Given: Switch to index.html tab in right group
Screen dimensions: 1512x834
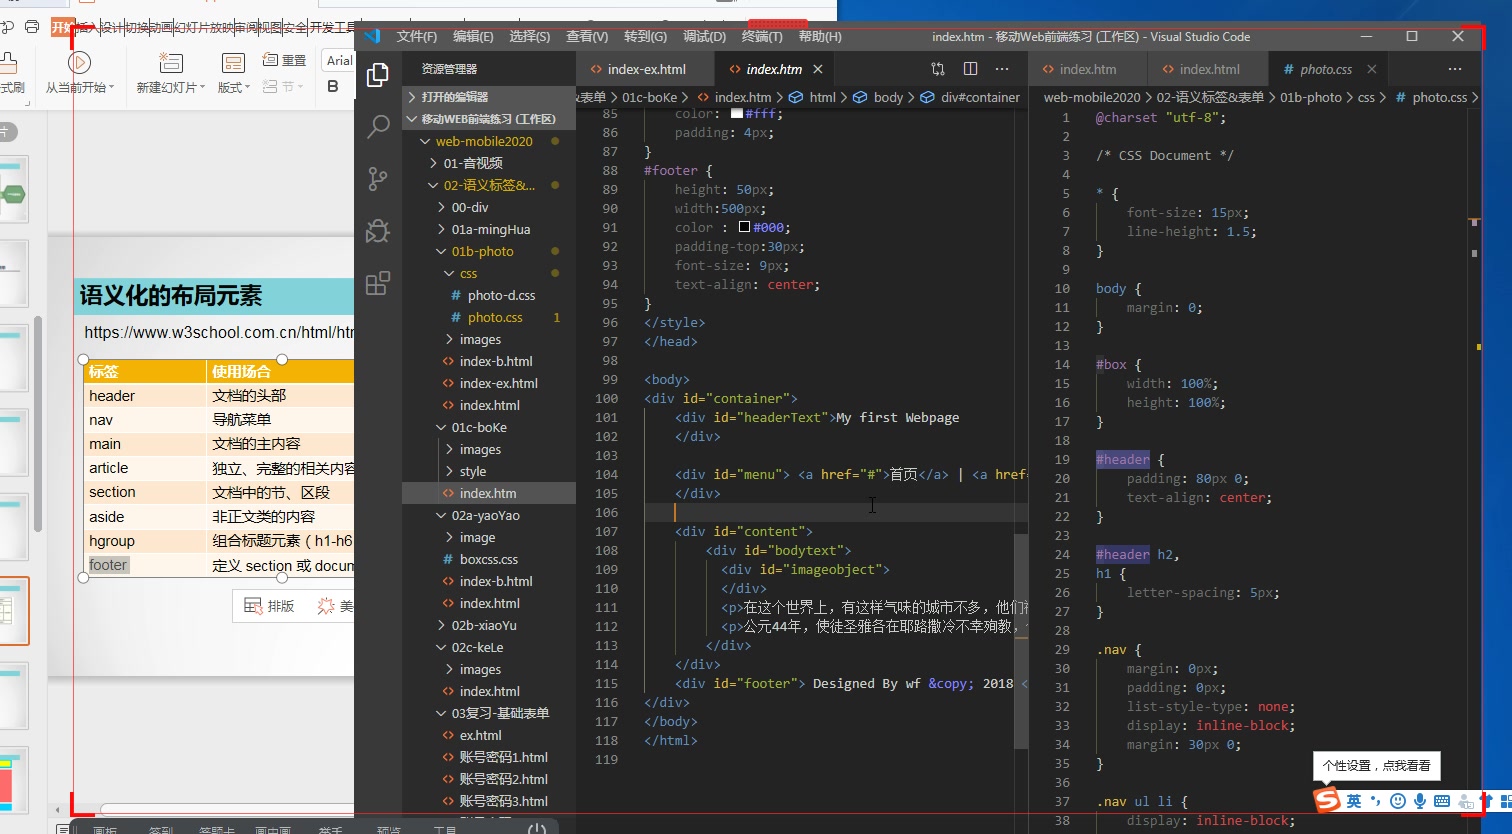Looking at the screenshot, I should click(x=1208, y=69).
